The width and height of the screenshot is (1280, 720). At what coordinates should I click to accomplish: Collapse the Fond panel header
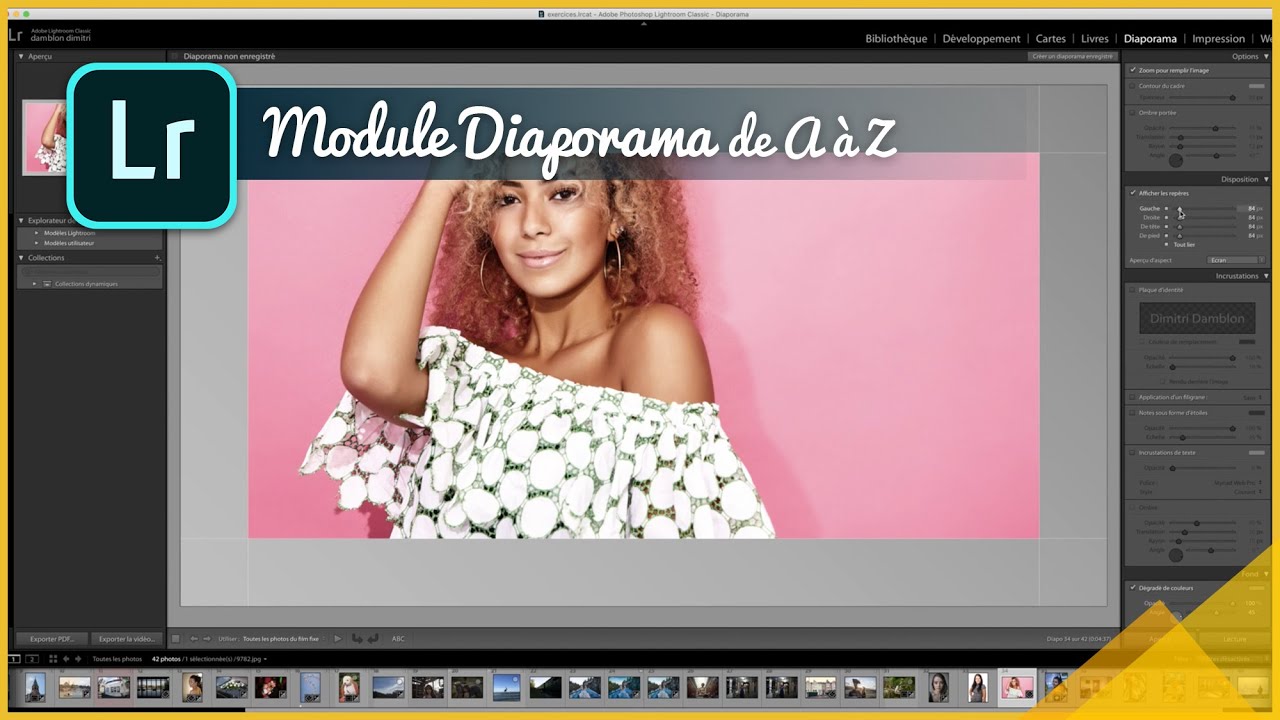tap(1267, 574)
